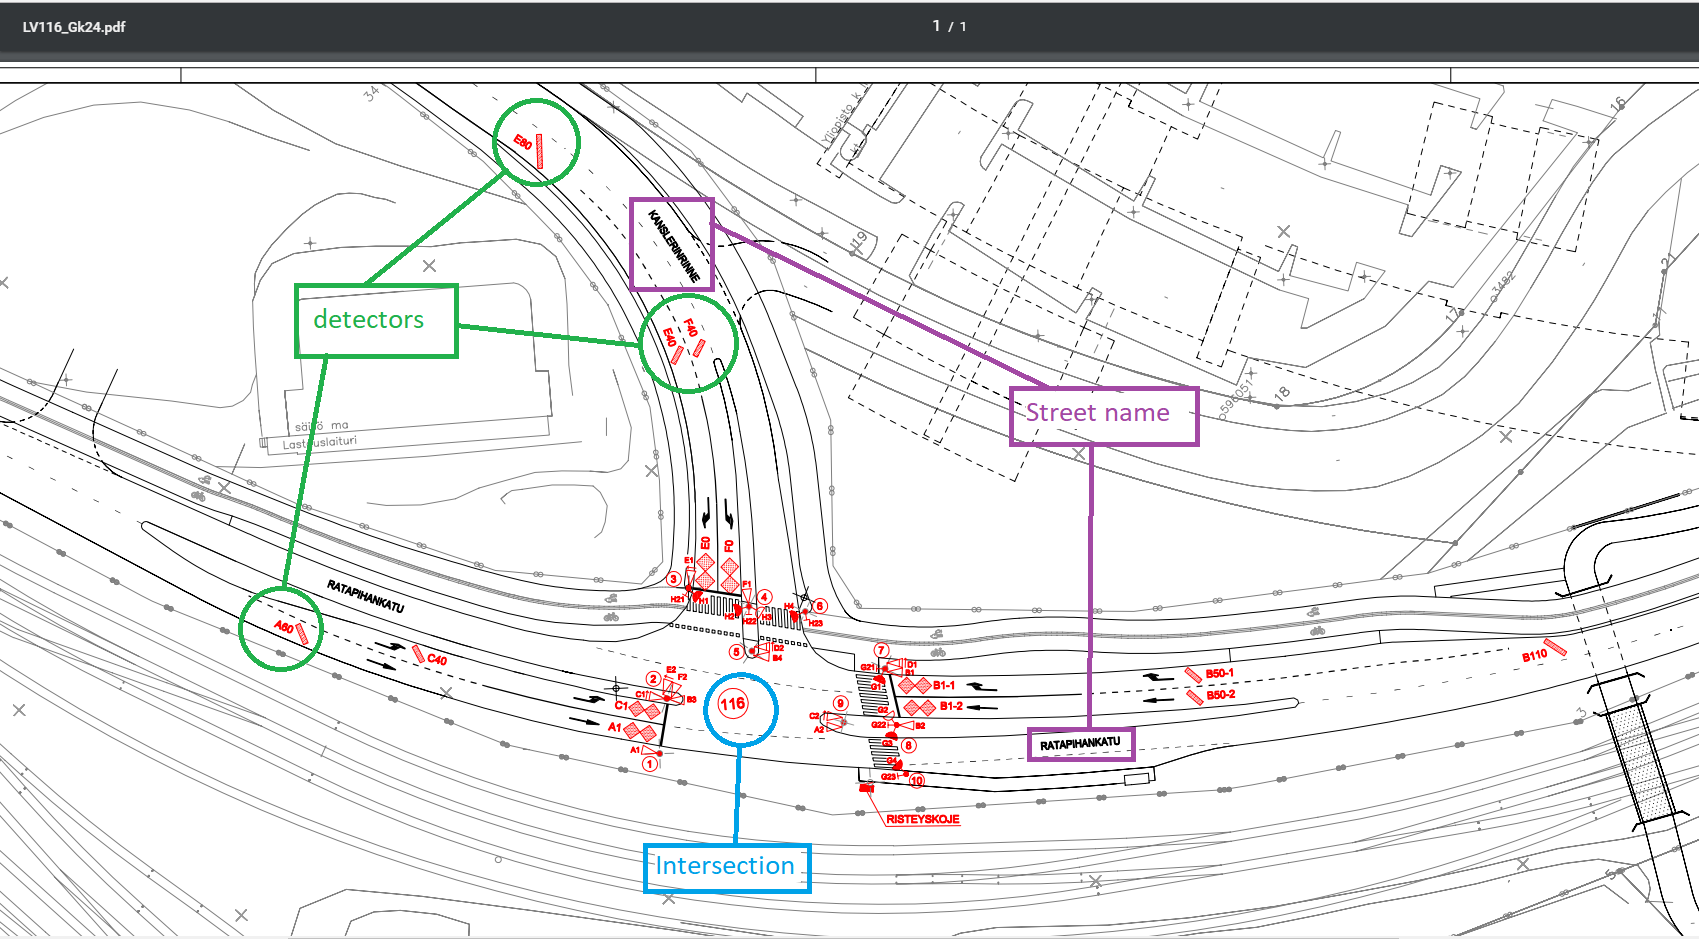Select the B50-2 detector symbol
The width and height of the screenshot is (1699, 939).
click(x=1194, y=697)
